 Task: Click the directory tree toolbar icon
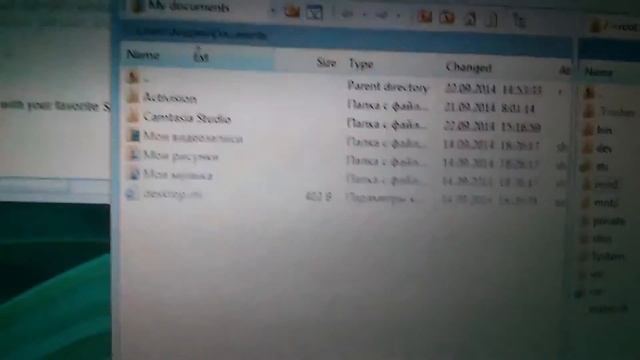519,20
